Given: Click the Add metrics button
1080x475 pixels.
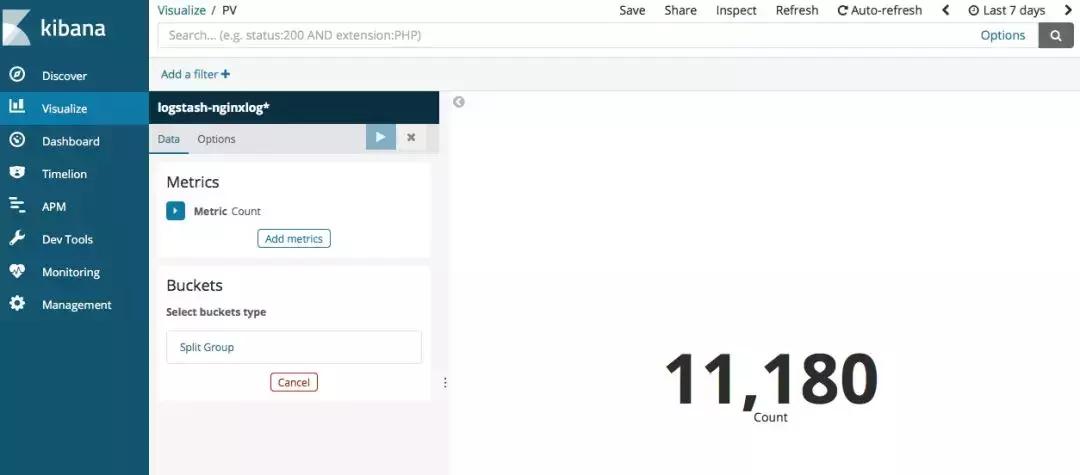Looking at the screenshot, I should pyautogui.click(x=294, y=238).
